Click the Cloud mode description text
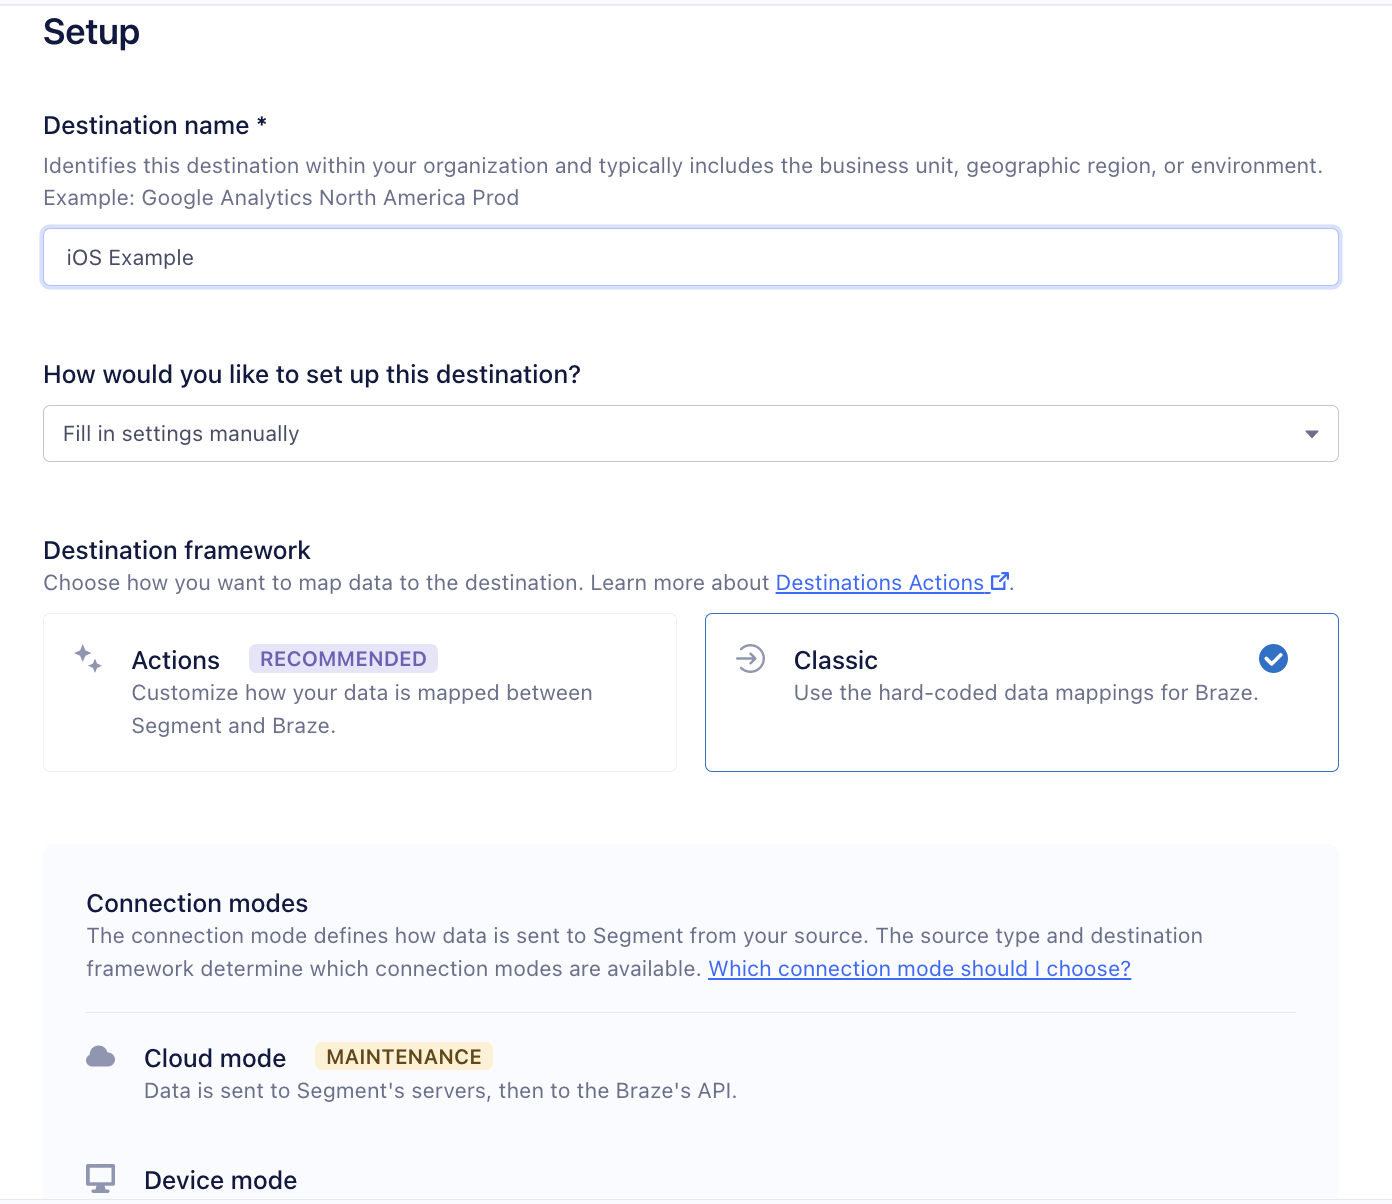Screen dimensions: 1392x1204 440,1090
